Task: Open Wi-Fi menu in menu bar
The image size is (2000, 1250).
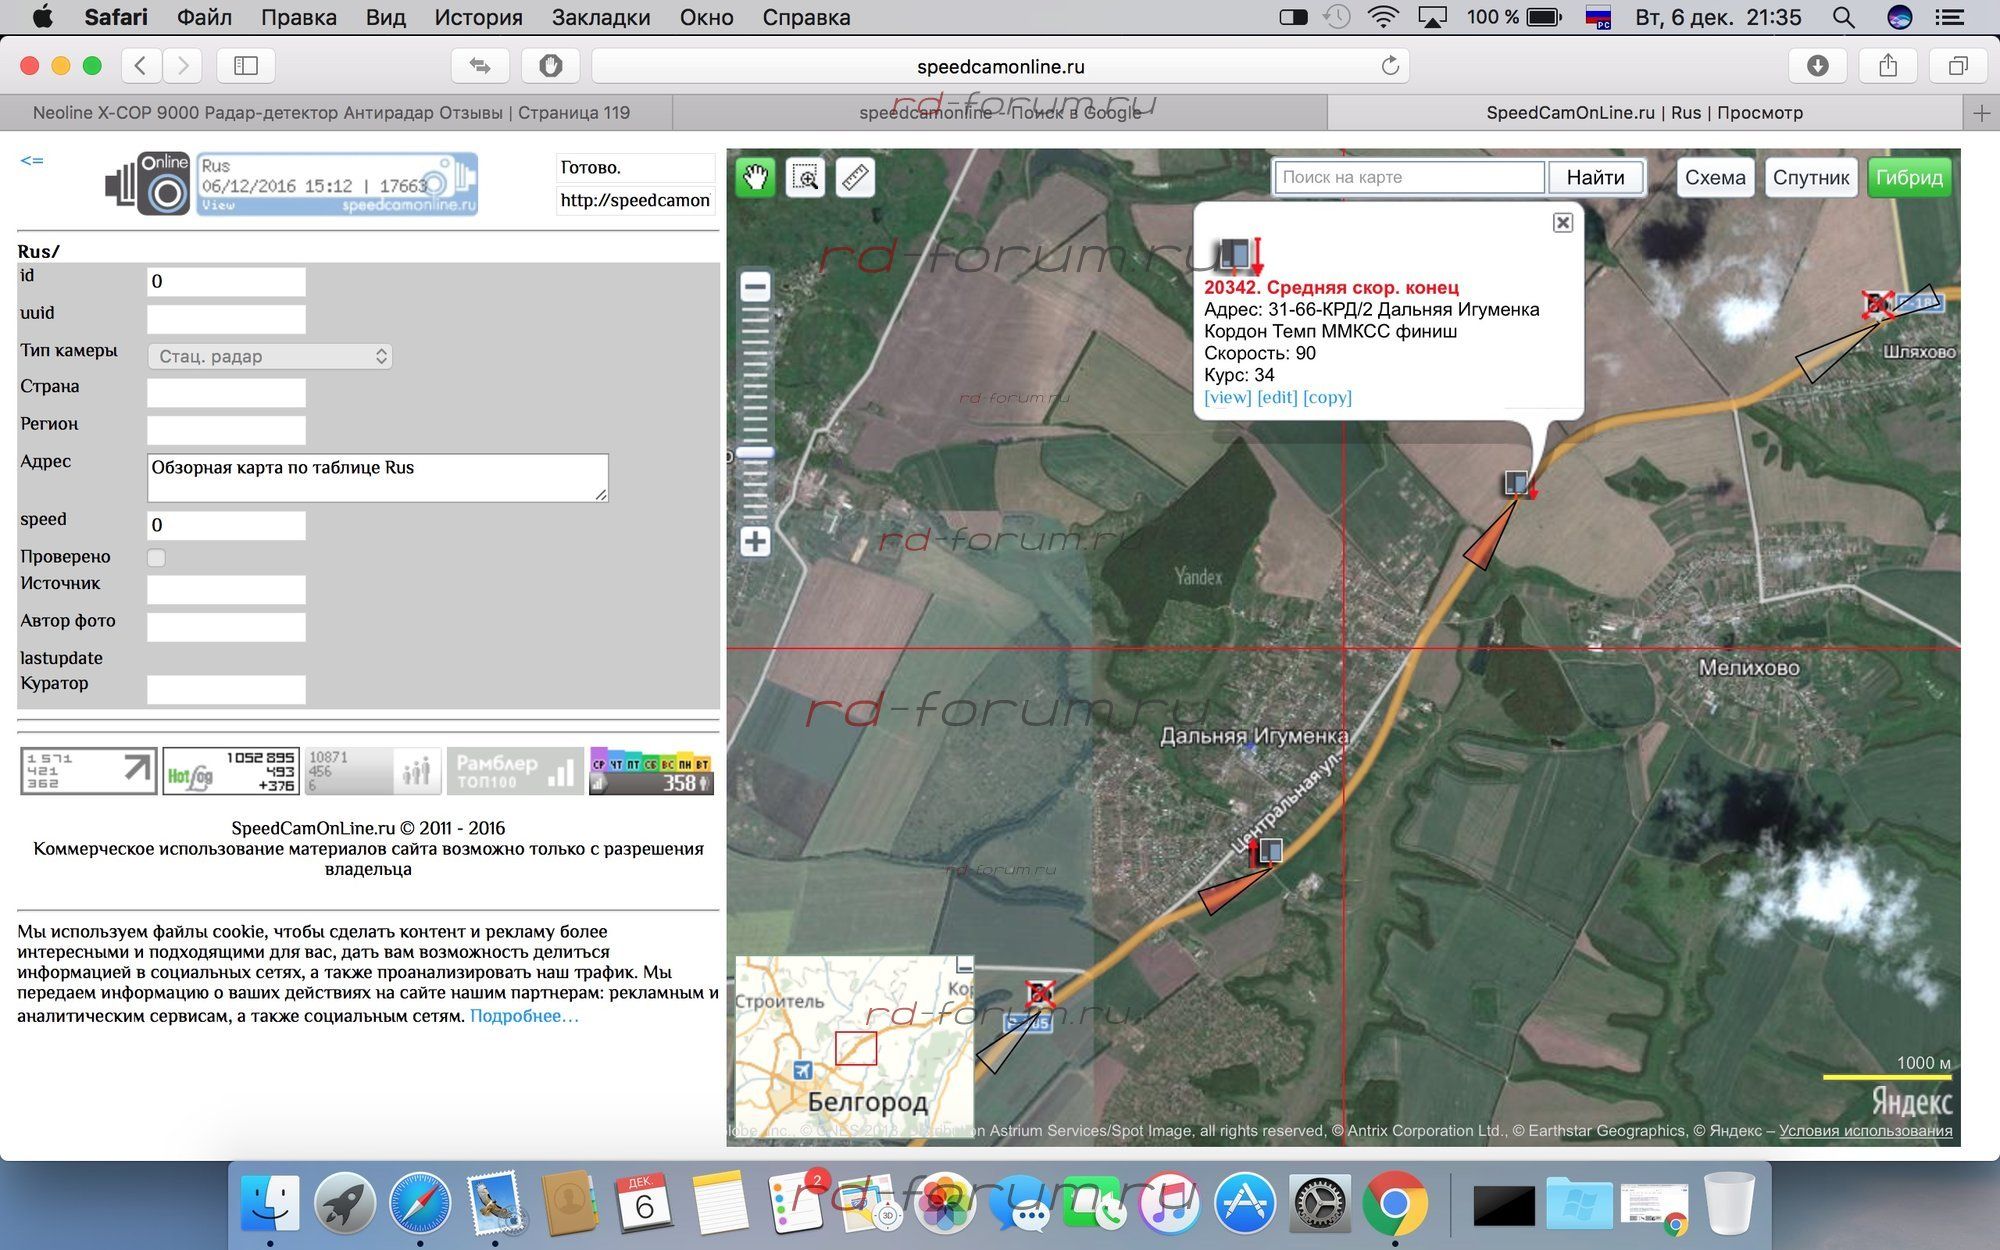Action: (x=1384, y=17)
